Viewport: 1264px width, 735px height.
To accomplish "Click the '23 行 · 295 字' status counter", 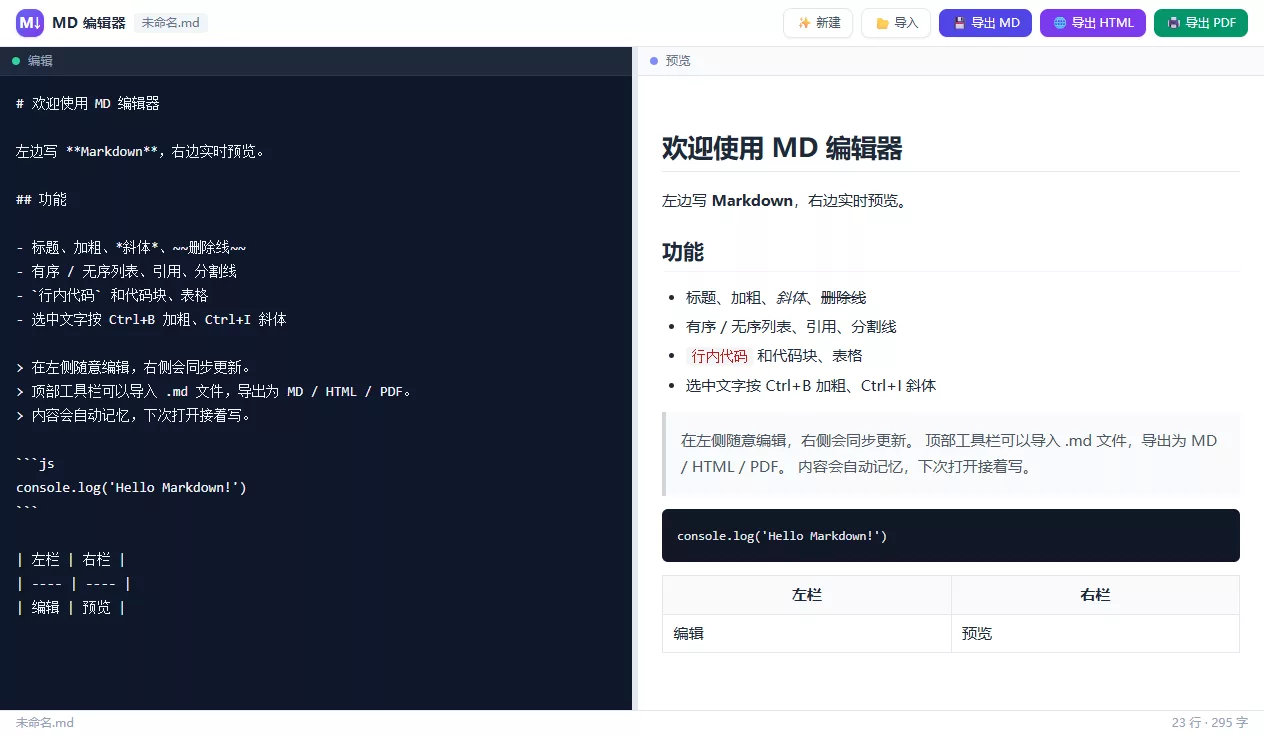I will [1210, 722].
